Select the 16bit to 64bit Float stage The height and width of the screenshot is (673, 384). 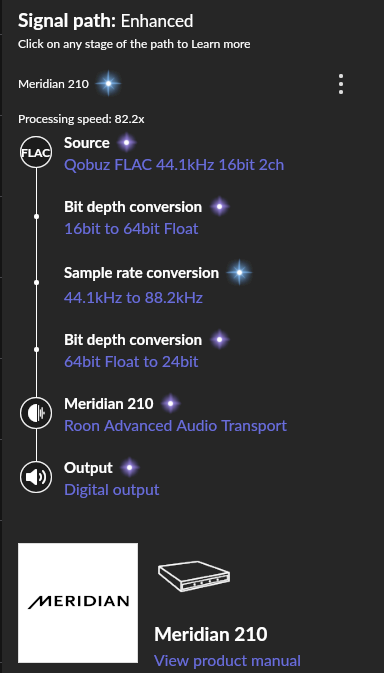tap(131, 229)
